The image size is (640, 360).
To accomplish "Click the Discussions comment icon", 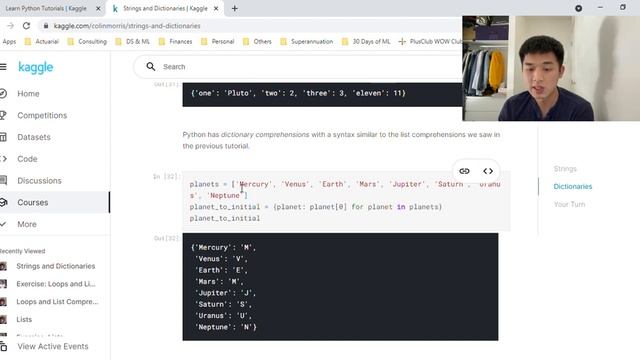I will [x=3, y=180].
